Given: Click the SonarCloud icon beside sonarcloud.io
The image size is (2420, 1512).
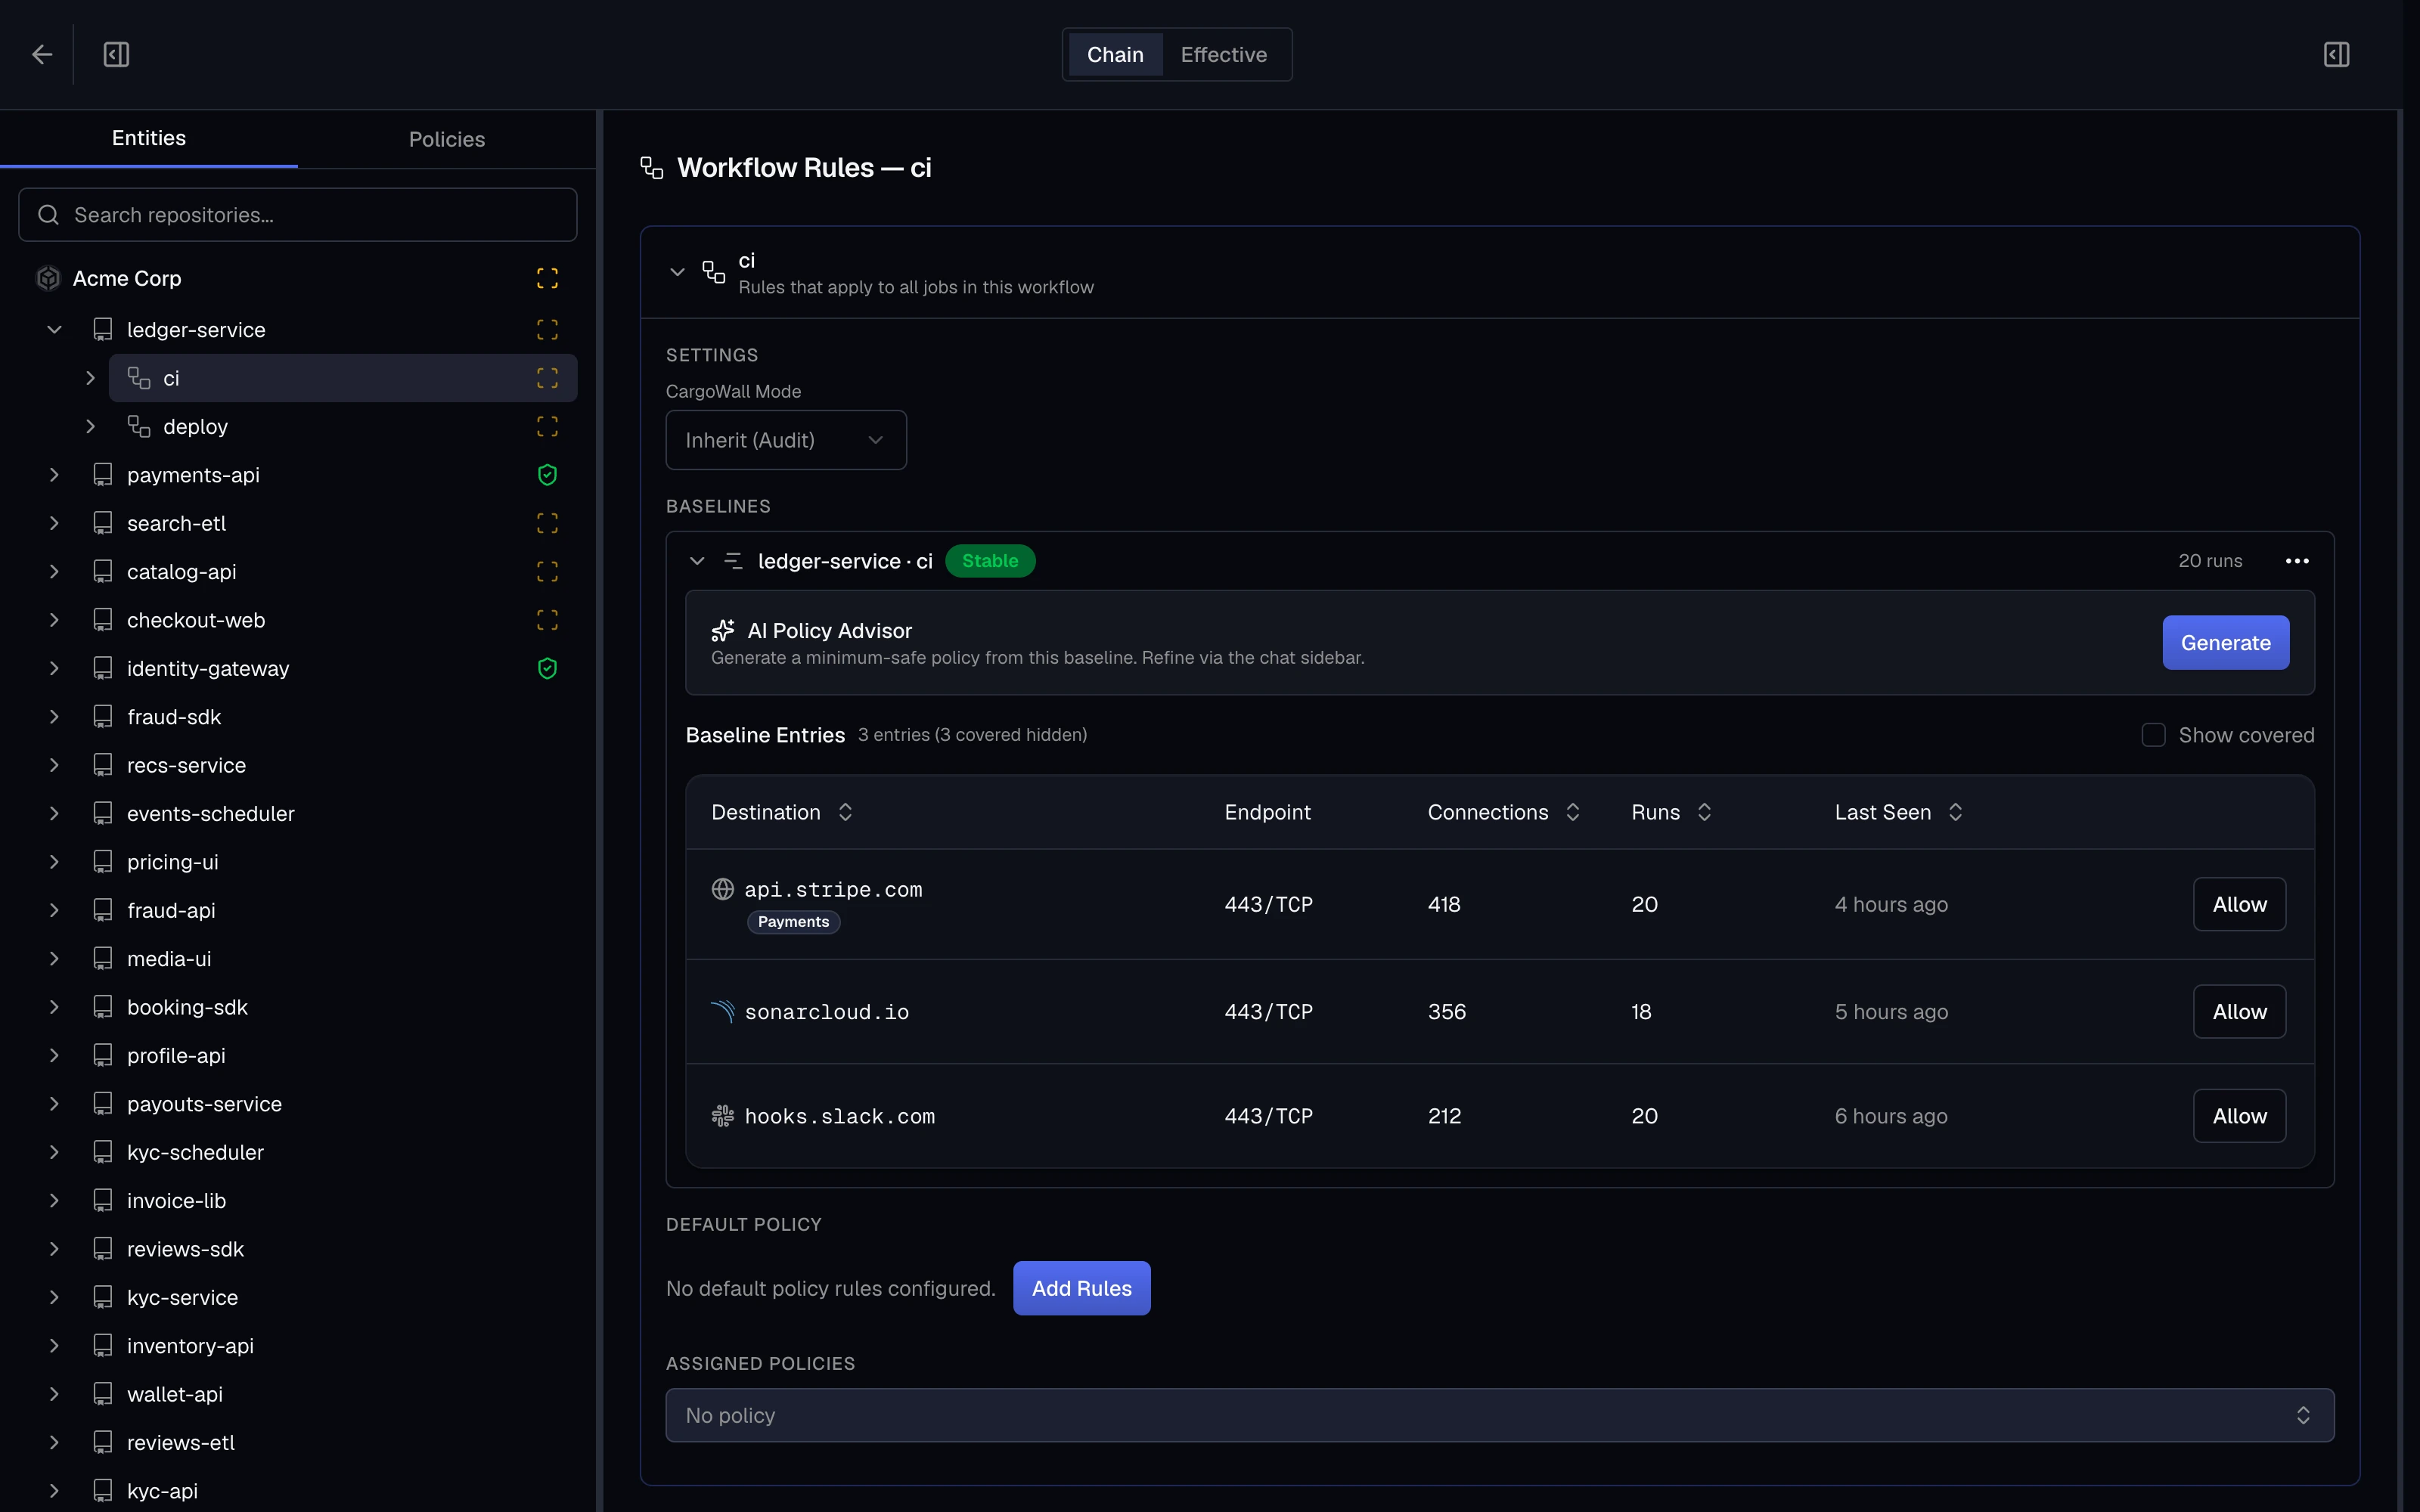Looking at the screenshot, I should pos(722,1011).
